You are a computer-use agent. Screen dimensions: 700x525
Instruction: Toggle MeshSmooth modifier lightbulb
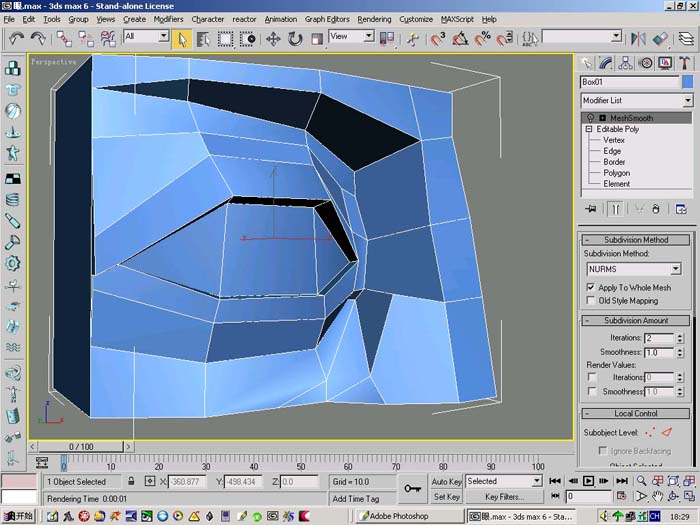[590, 118]
